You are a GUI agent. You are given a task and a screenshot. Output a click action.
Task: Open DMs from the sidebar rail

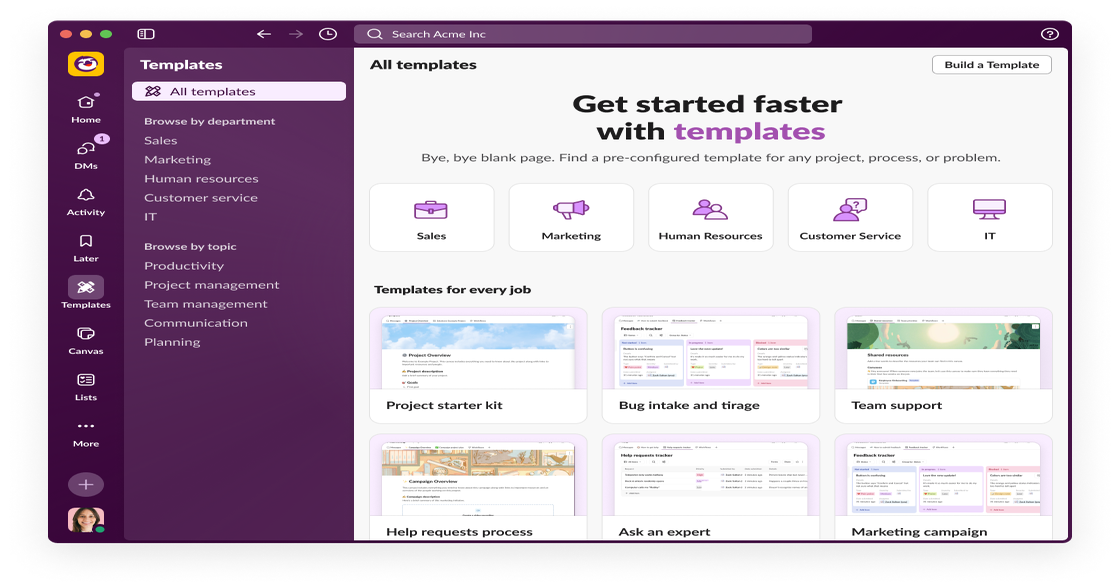click(86, 150)
